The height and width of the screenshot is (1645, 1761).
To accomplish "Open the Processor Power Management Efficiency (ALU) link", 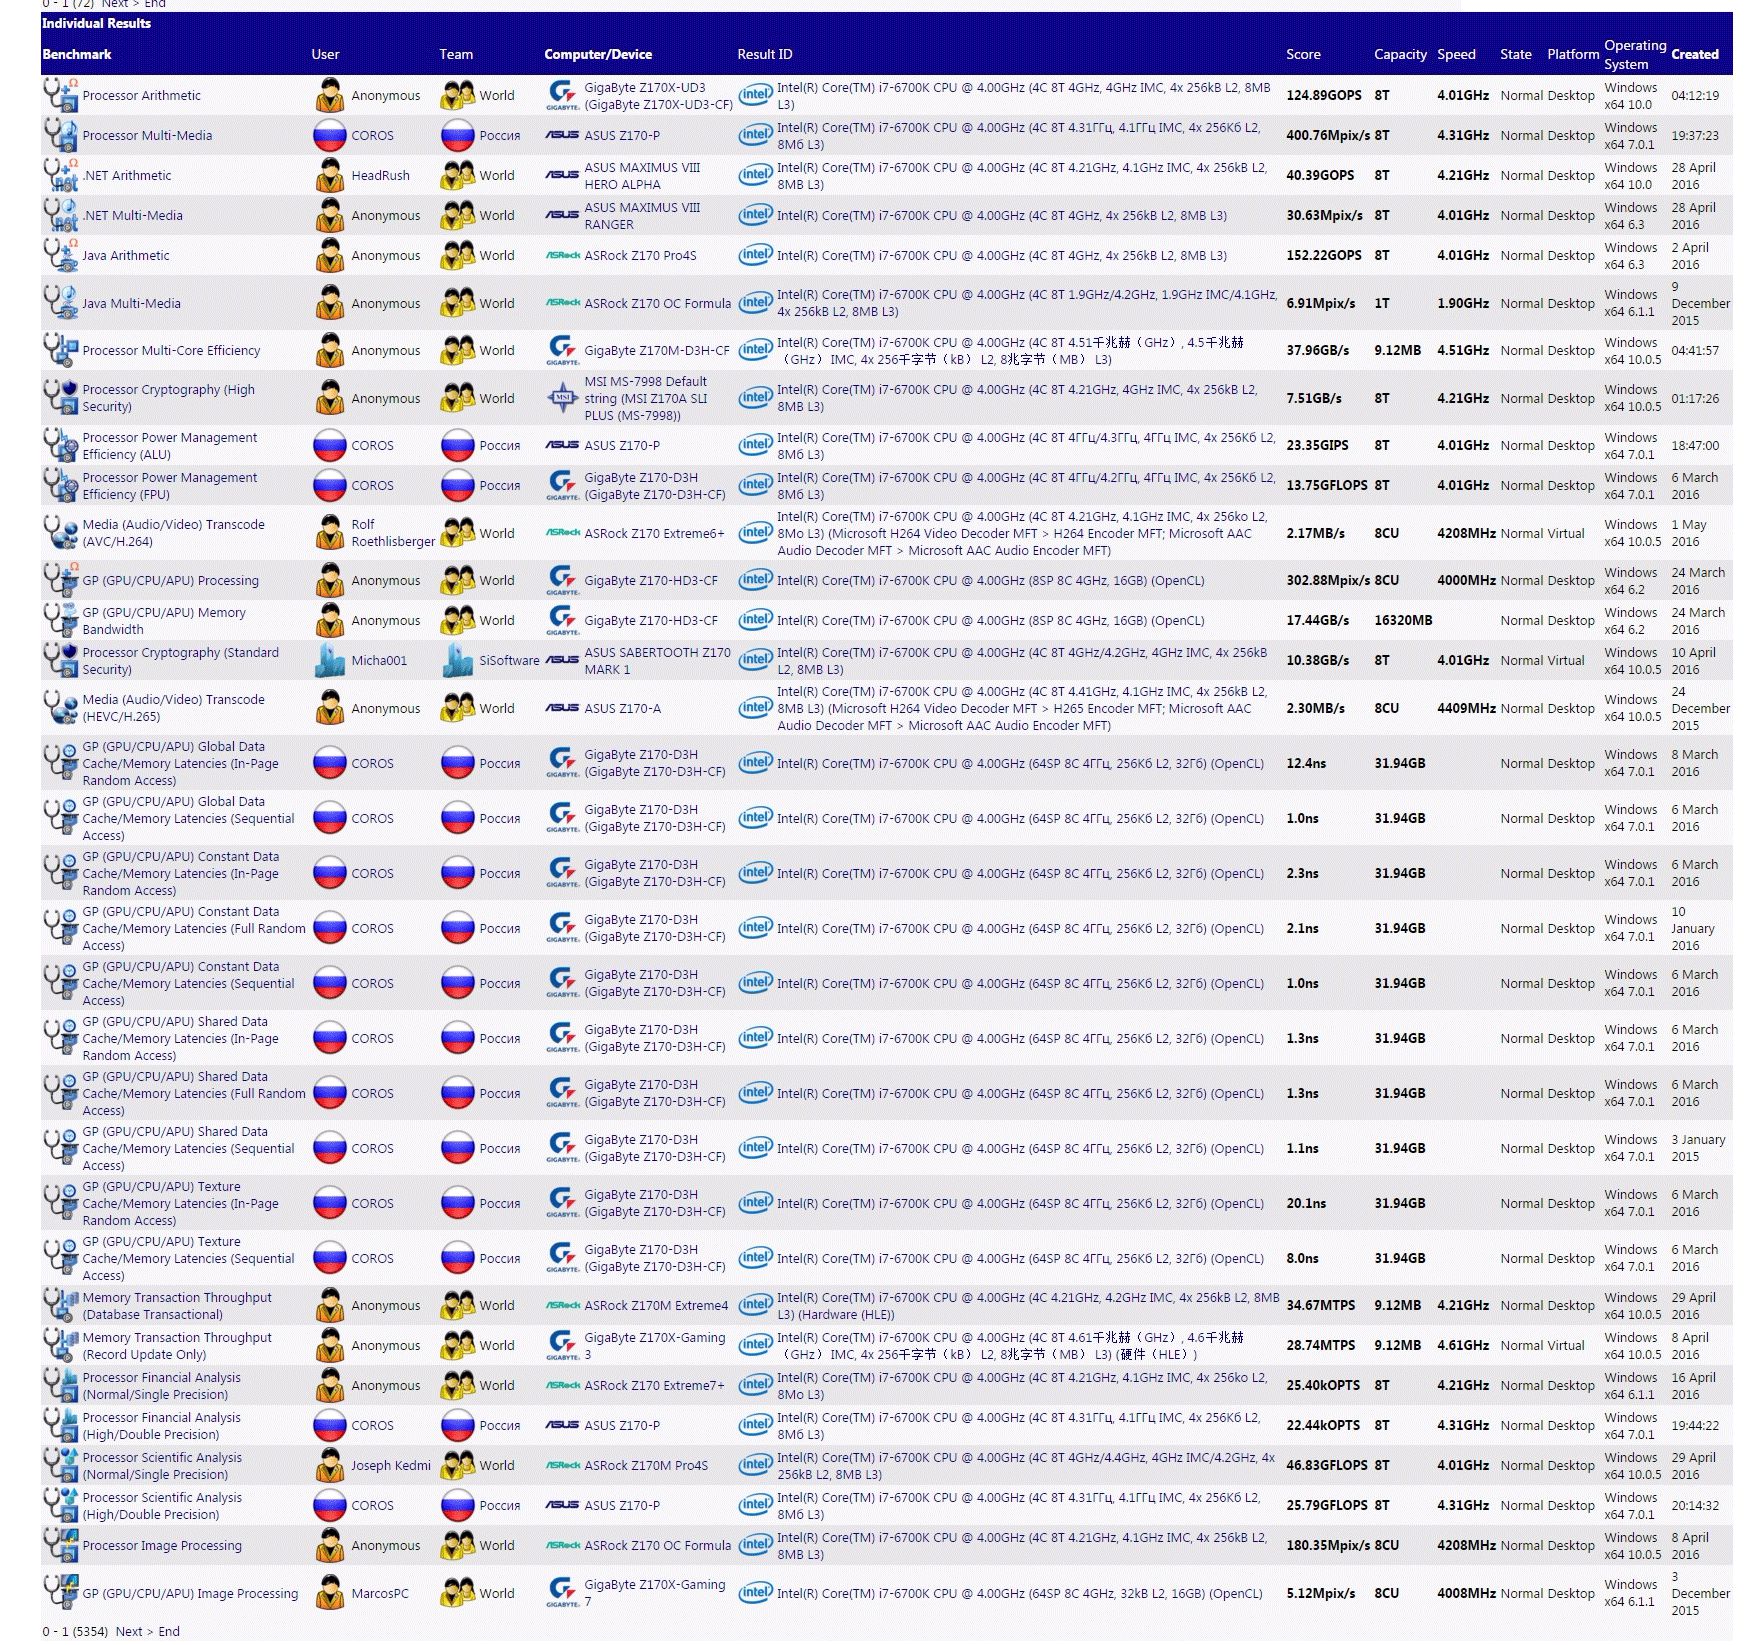I will (170, 445).
